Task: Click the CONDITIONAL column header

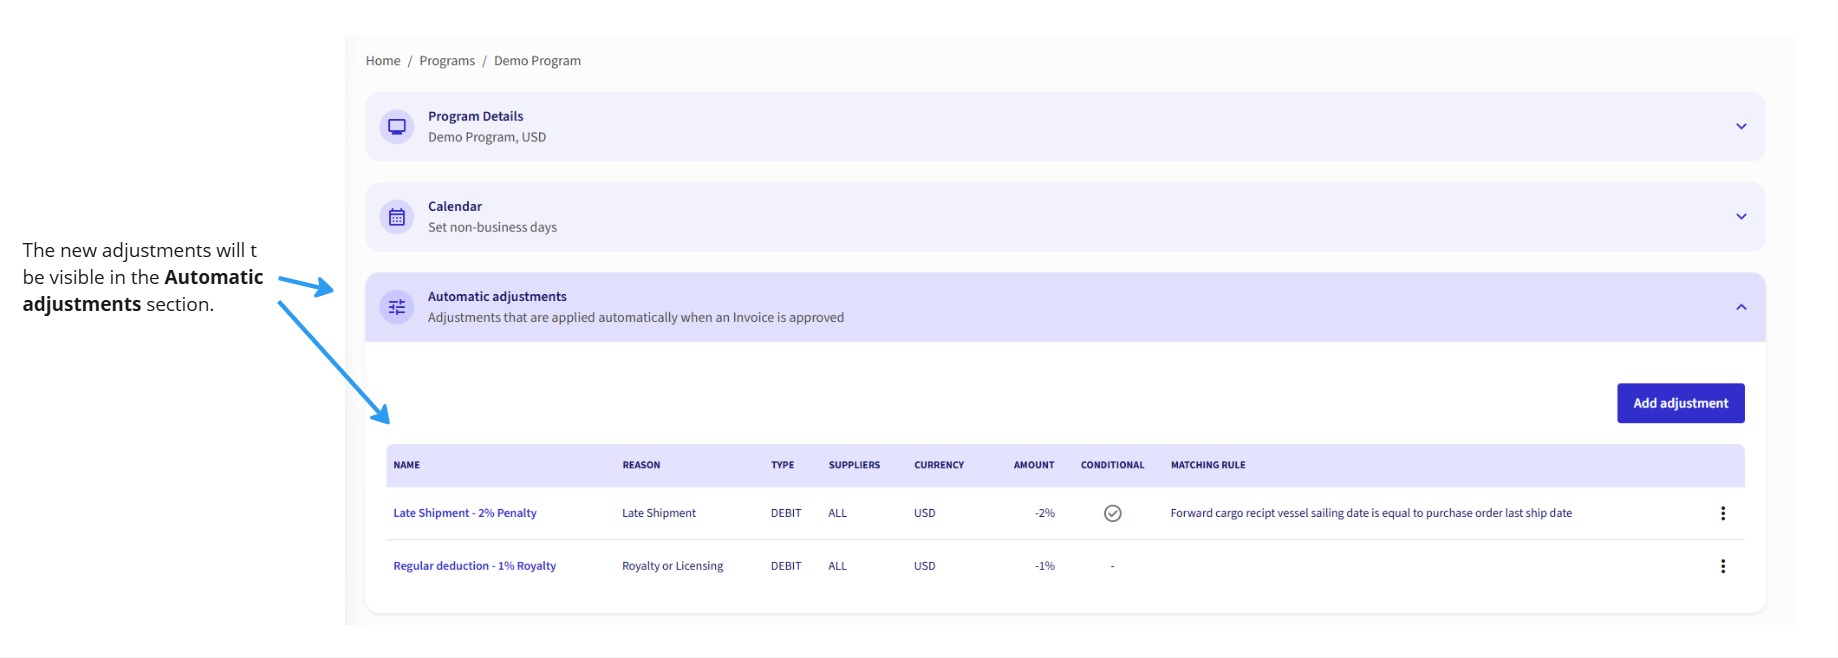Action: pos(1112,465)
